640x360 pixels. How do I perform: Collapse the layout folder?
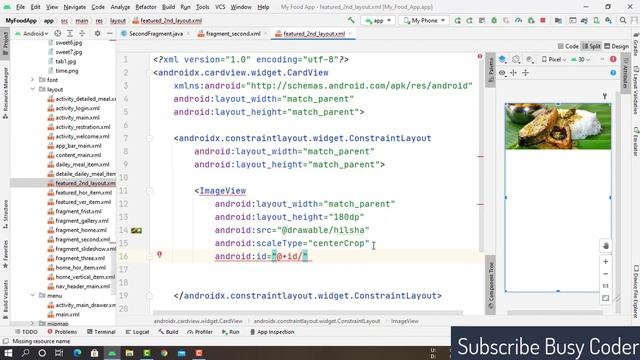coord(32,89)
